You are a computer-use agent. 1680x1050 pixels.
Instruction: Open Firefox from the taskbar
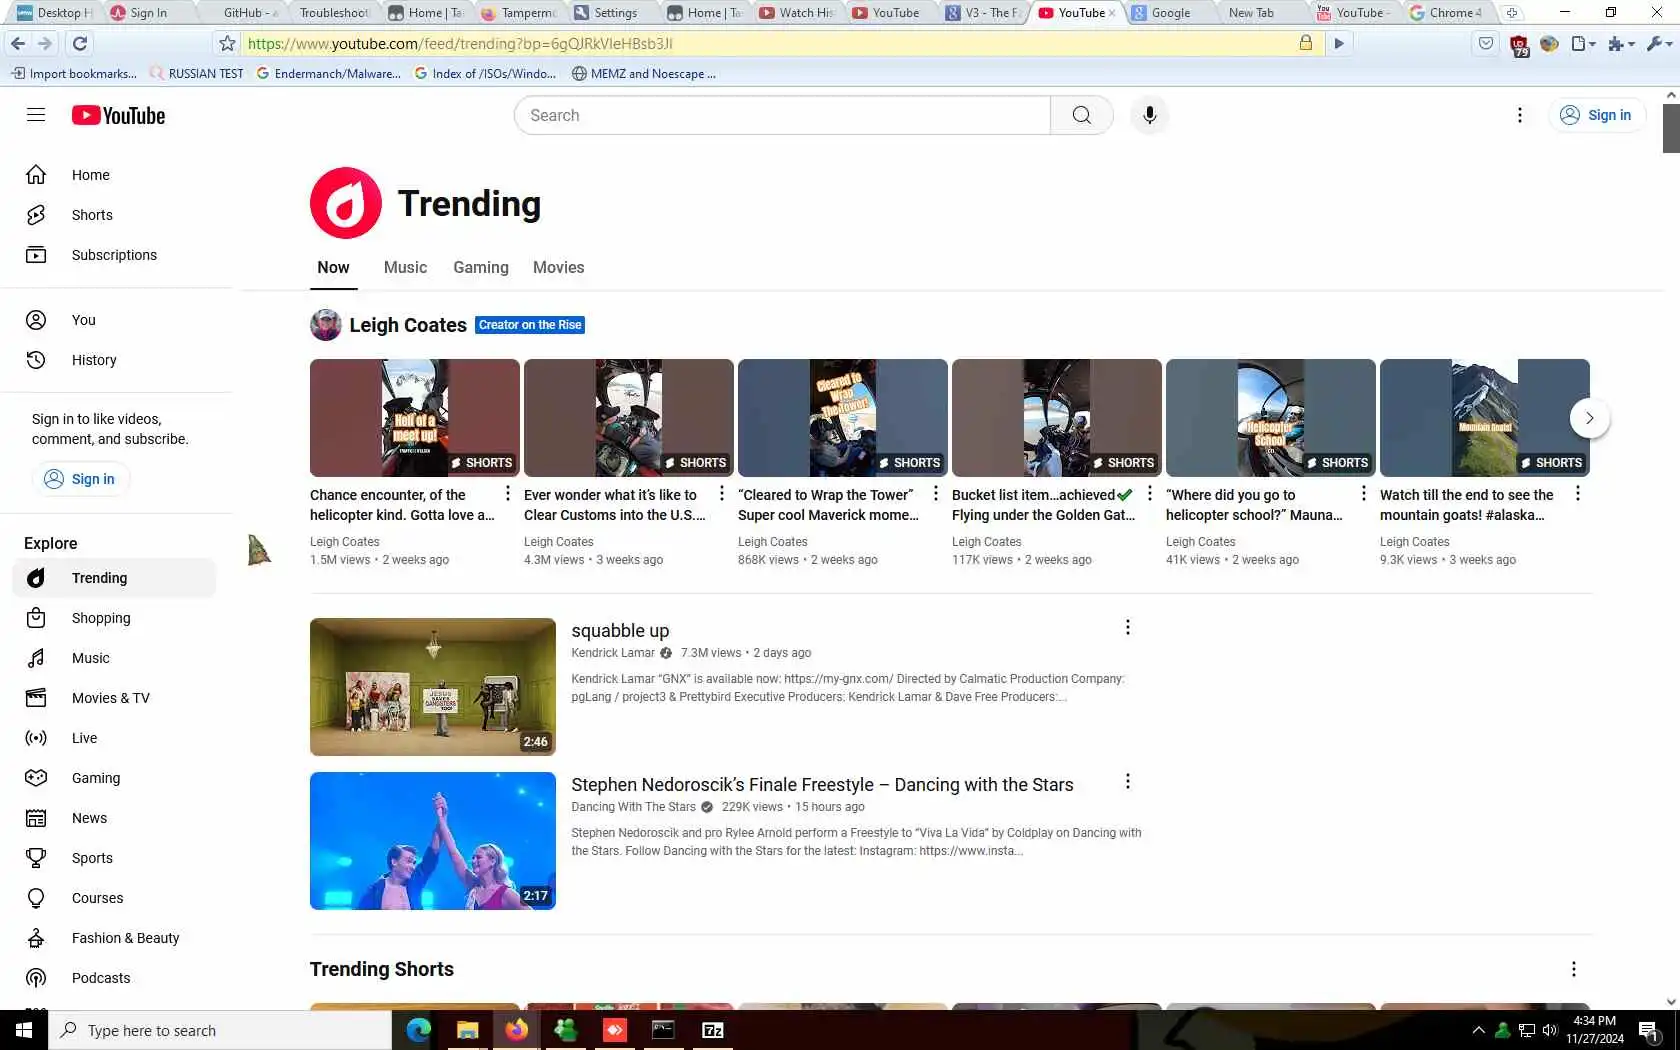pos(516,1030)
